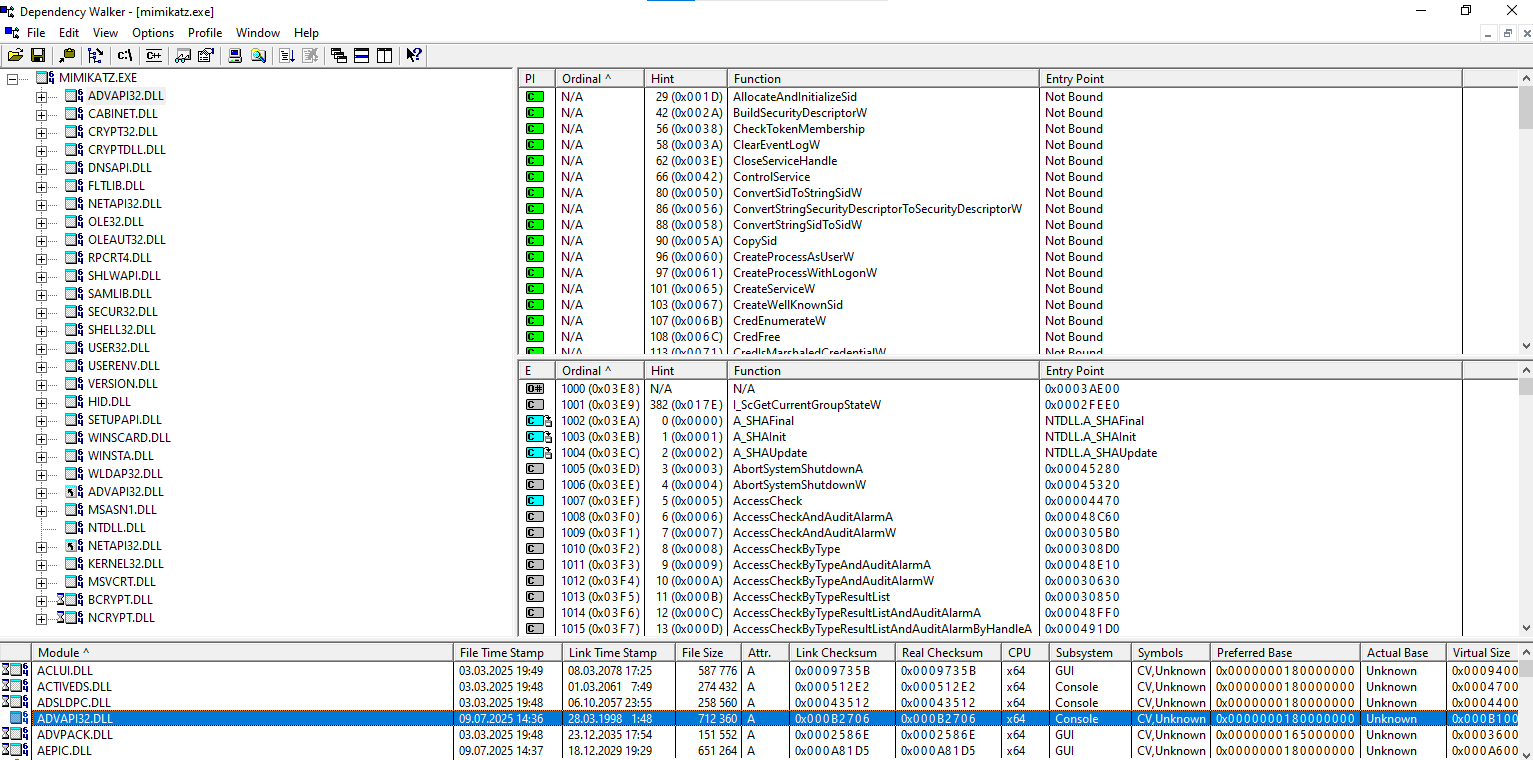This screenshot has height=760, width=1533.
Task: Collapse the MIMIKATZ.EXE root node
Action: 12,78
